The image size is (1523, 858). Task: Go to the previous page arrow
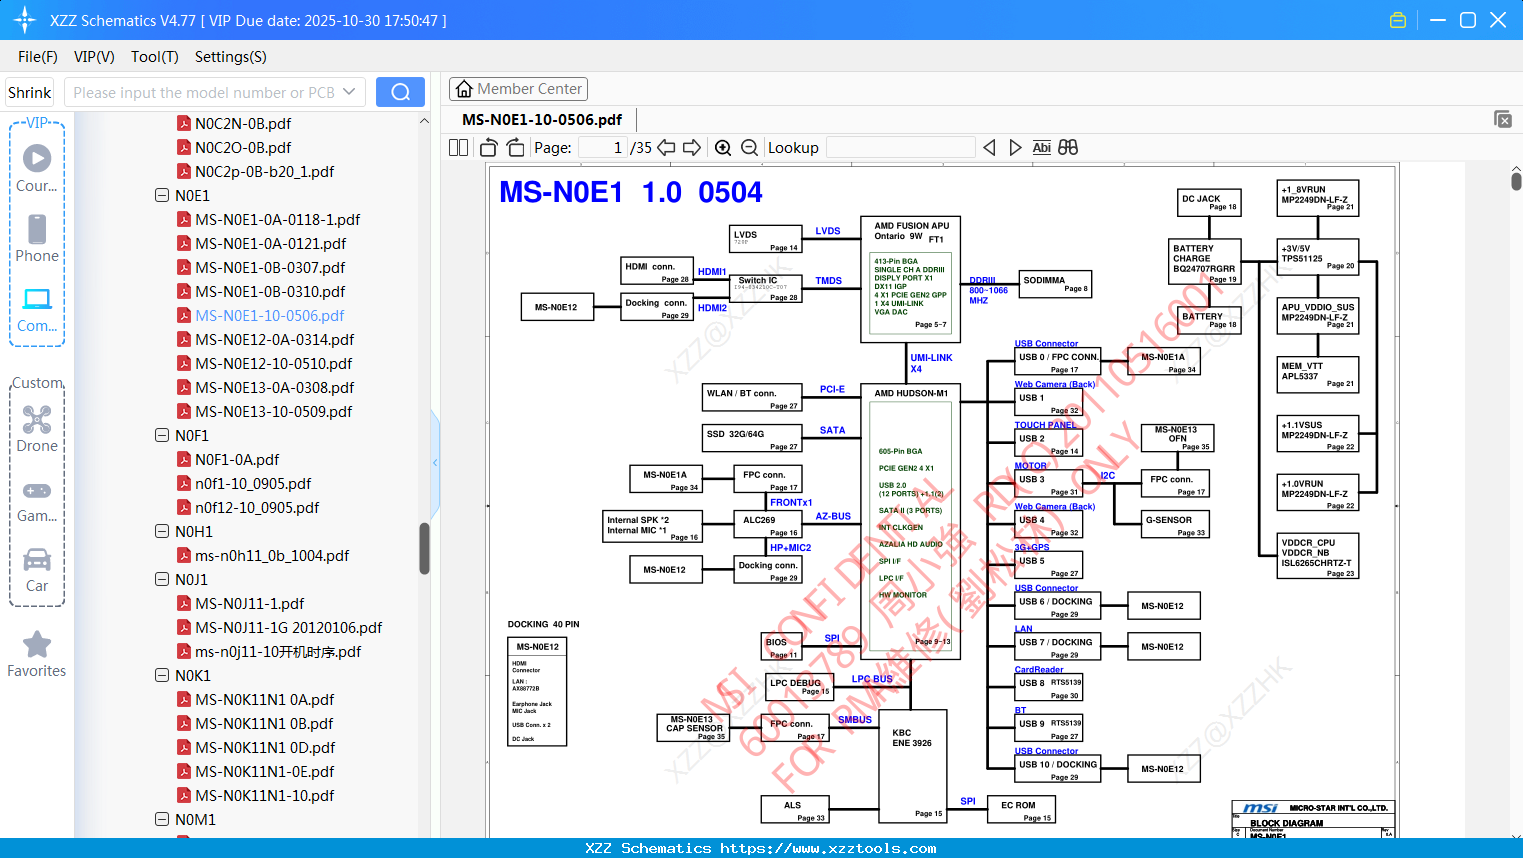(x=666, y=147)
